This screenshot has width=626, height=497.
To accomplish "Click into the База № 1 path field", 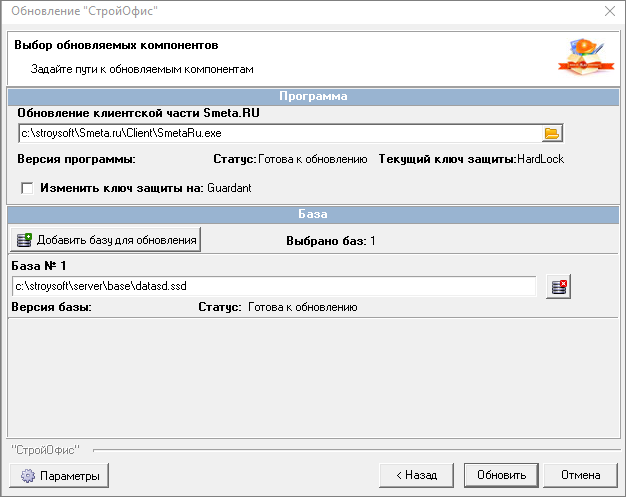I will click(272, 287).
